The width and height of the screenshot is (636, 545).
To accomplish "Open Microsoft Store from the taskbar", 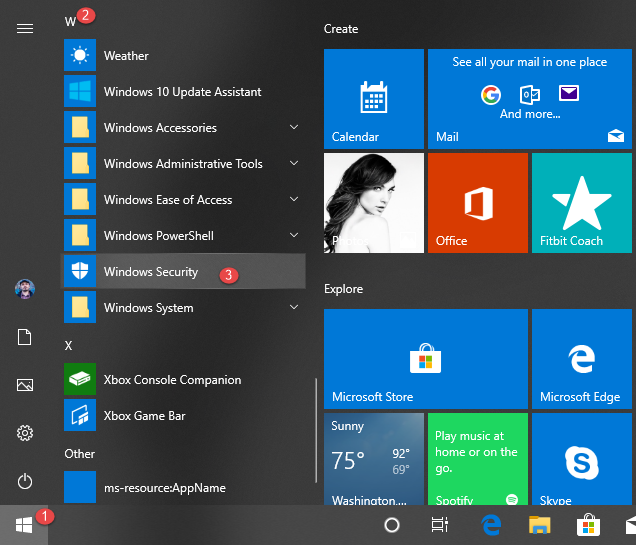I will pyautogui.click(x=588, y=525).
